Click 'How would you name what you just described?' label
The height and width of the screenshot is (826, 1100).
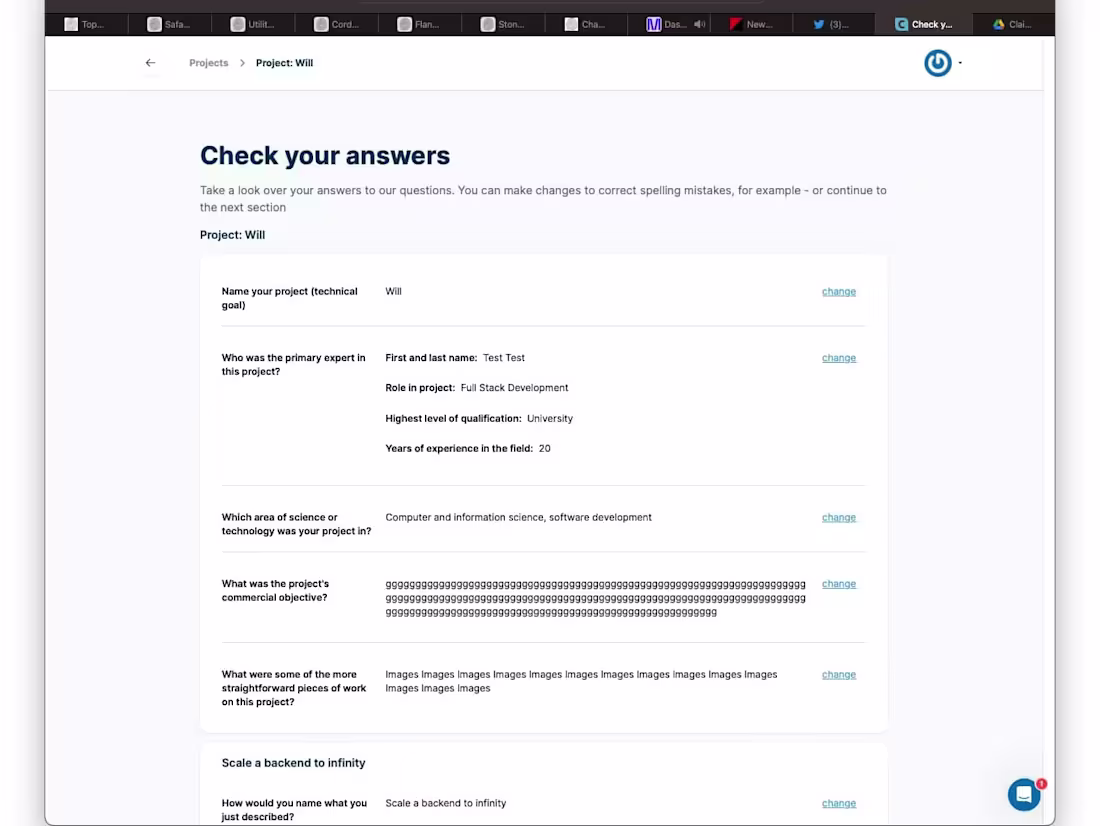click(x=294, y=810)
